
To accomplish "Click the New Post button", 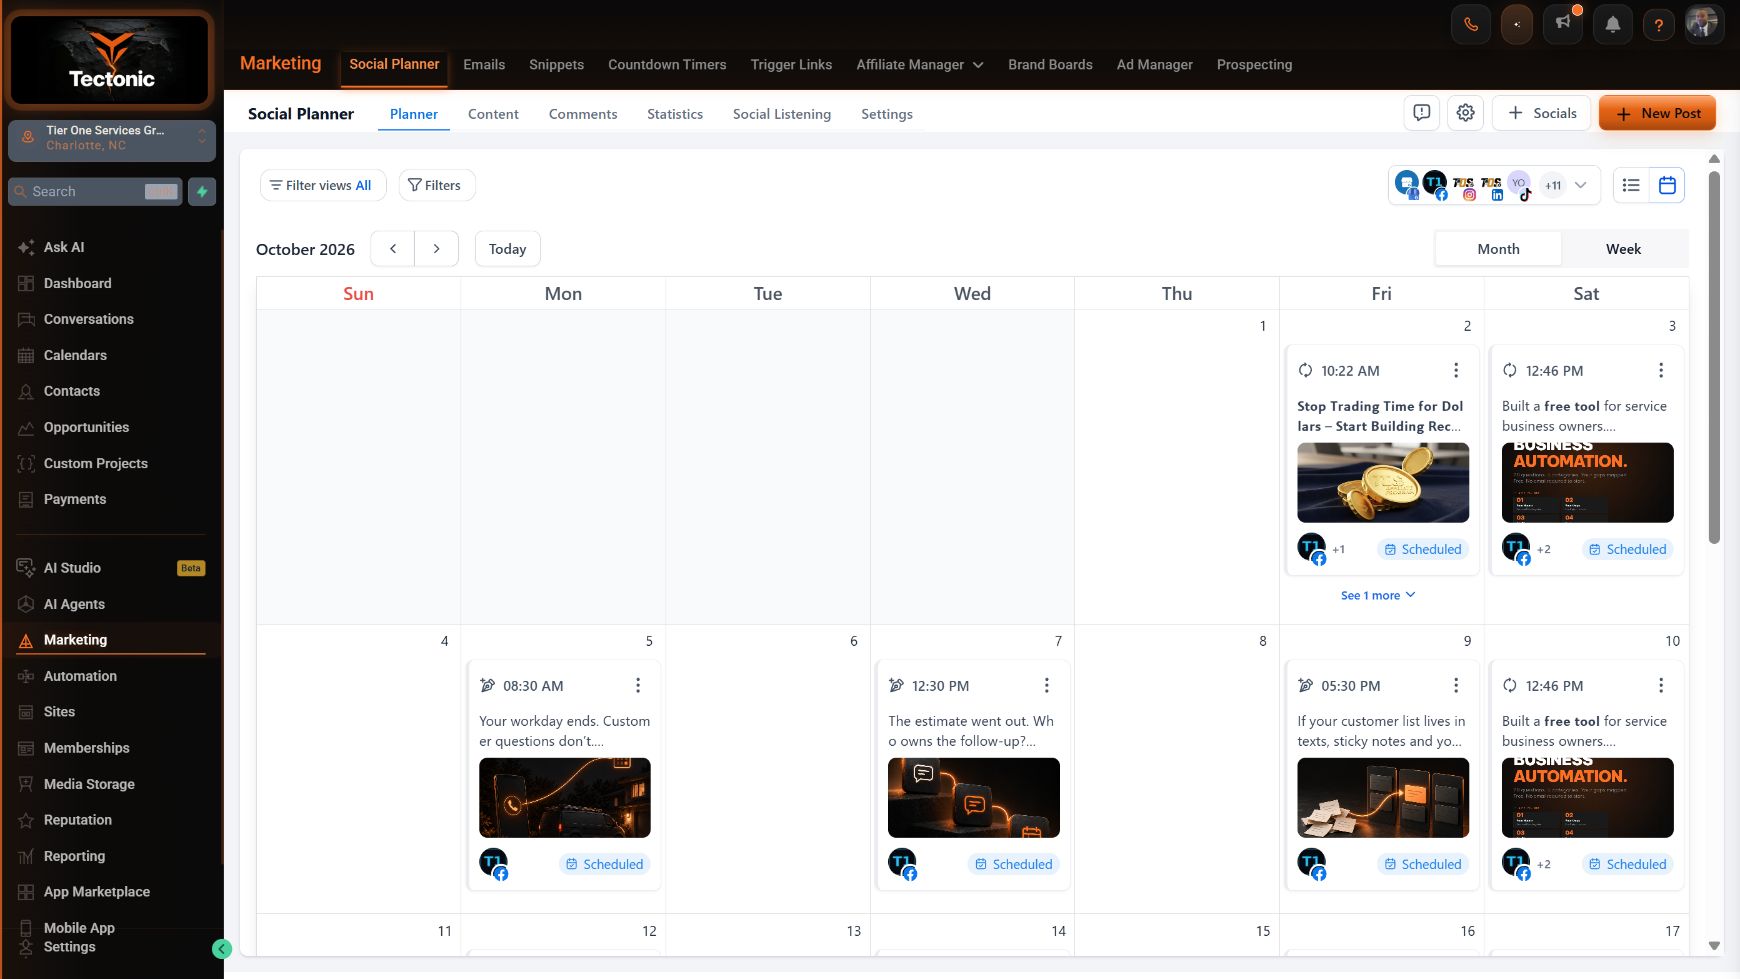I will click(1657, 113).
